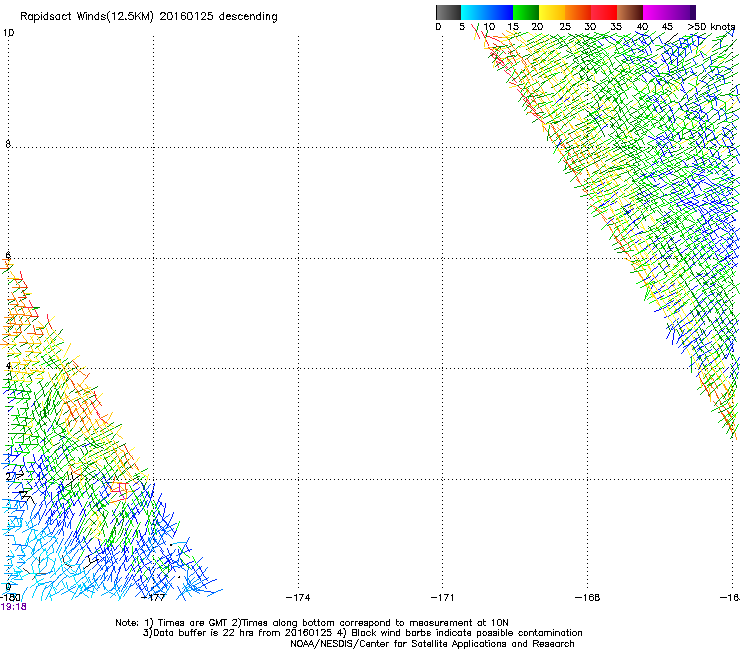Click the brown 35-40 knots color band
This screenshot has height=650, width=740.
630,12
